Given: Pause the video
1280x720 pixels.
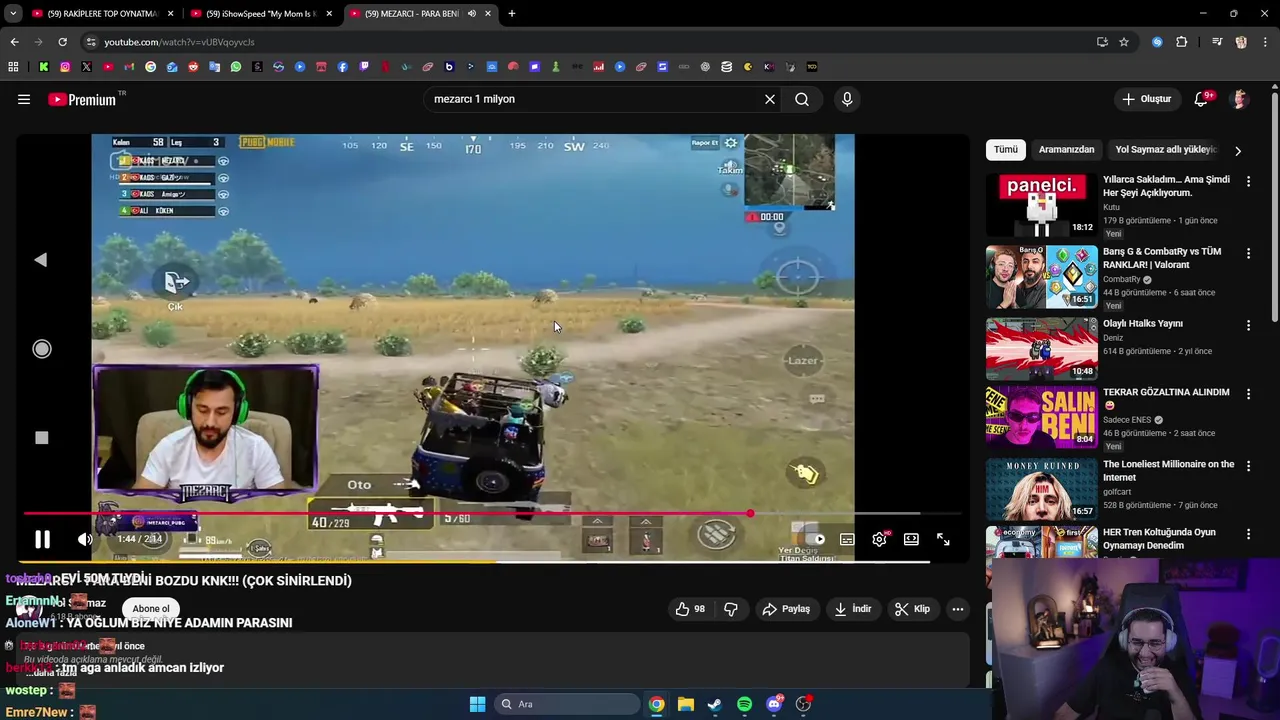Looking at the screenshot, I should tap(42, 540).
